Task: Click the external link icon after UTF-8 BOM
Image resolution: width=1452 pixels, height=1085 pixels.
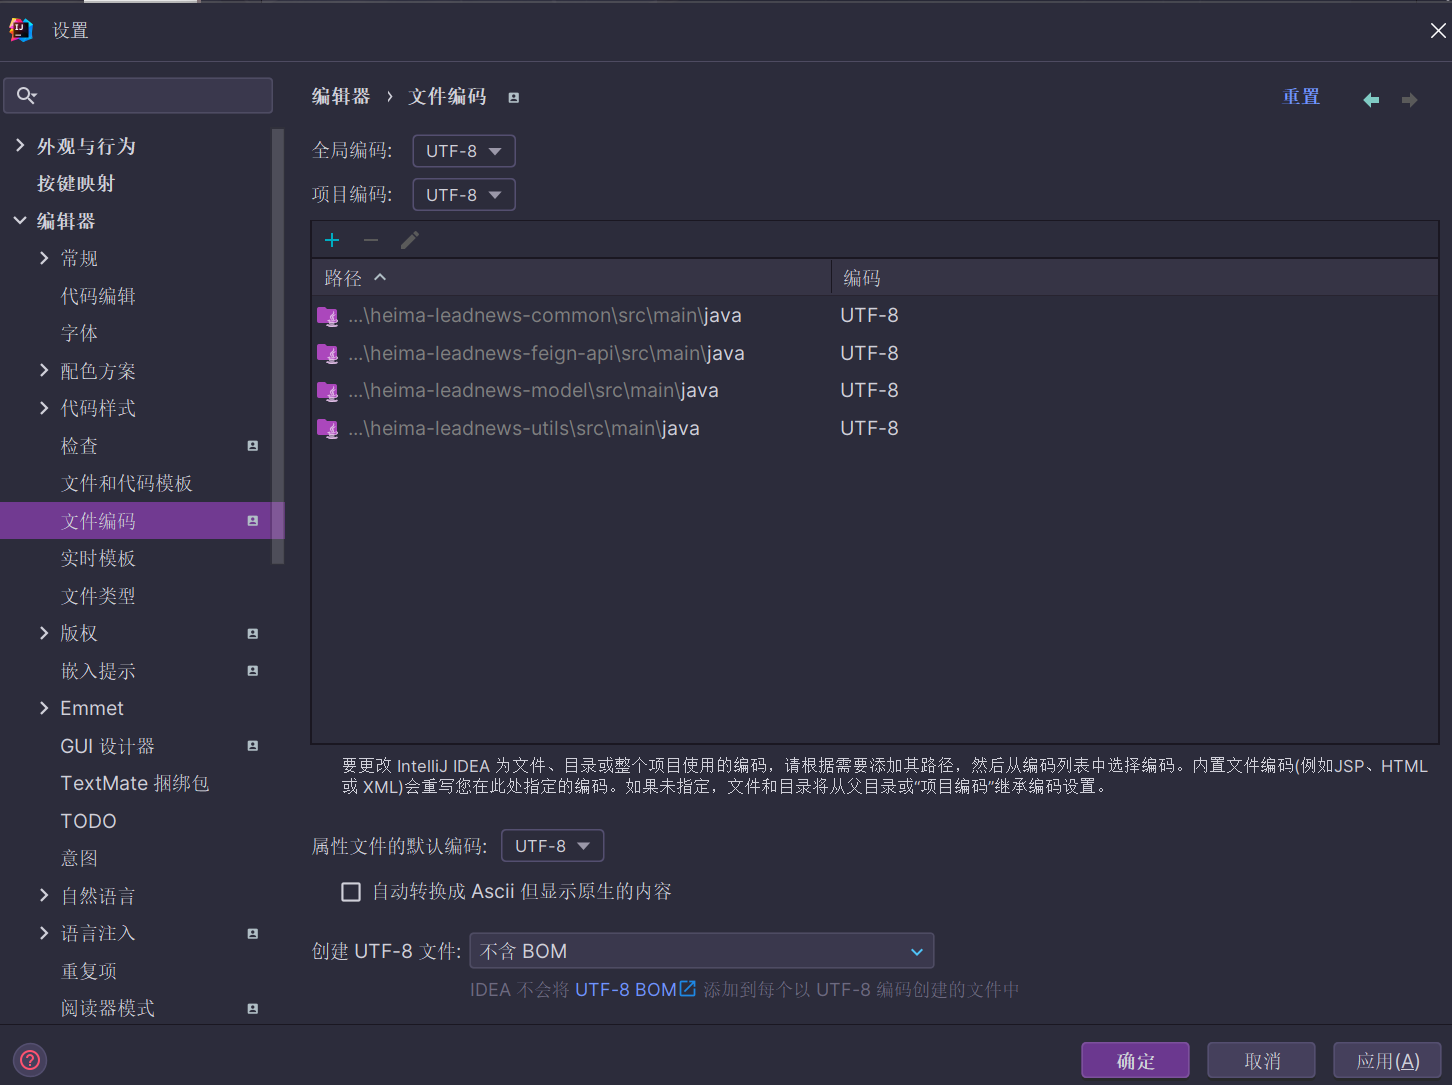Action: coord(688,989)
